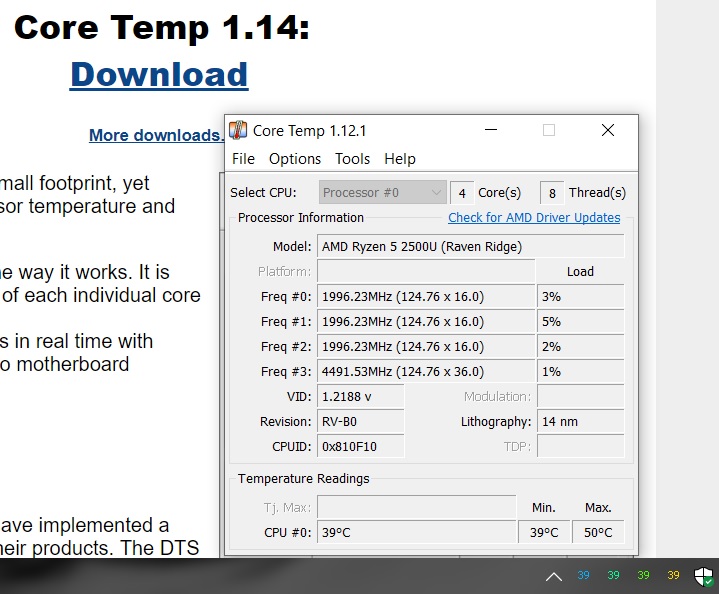Show hidden tray icons chevron
Image resolution: width=719 pixels, height=594 pixels.
[x=554, y=577]
